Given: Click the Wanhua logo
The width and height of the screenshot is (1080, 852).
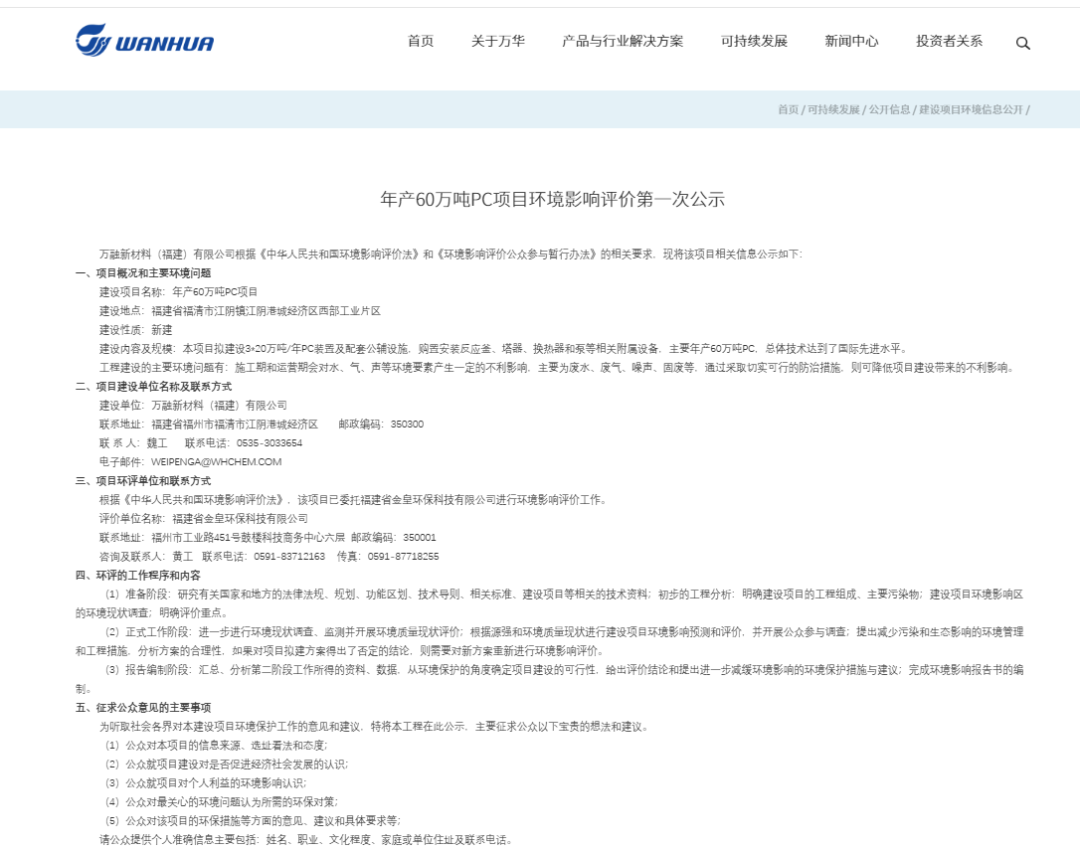Looking at the screenshot, I should [x=145, y=41].
